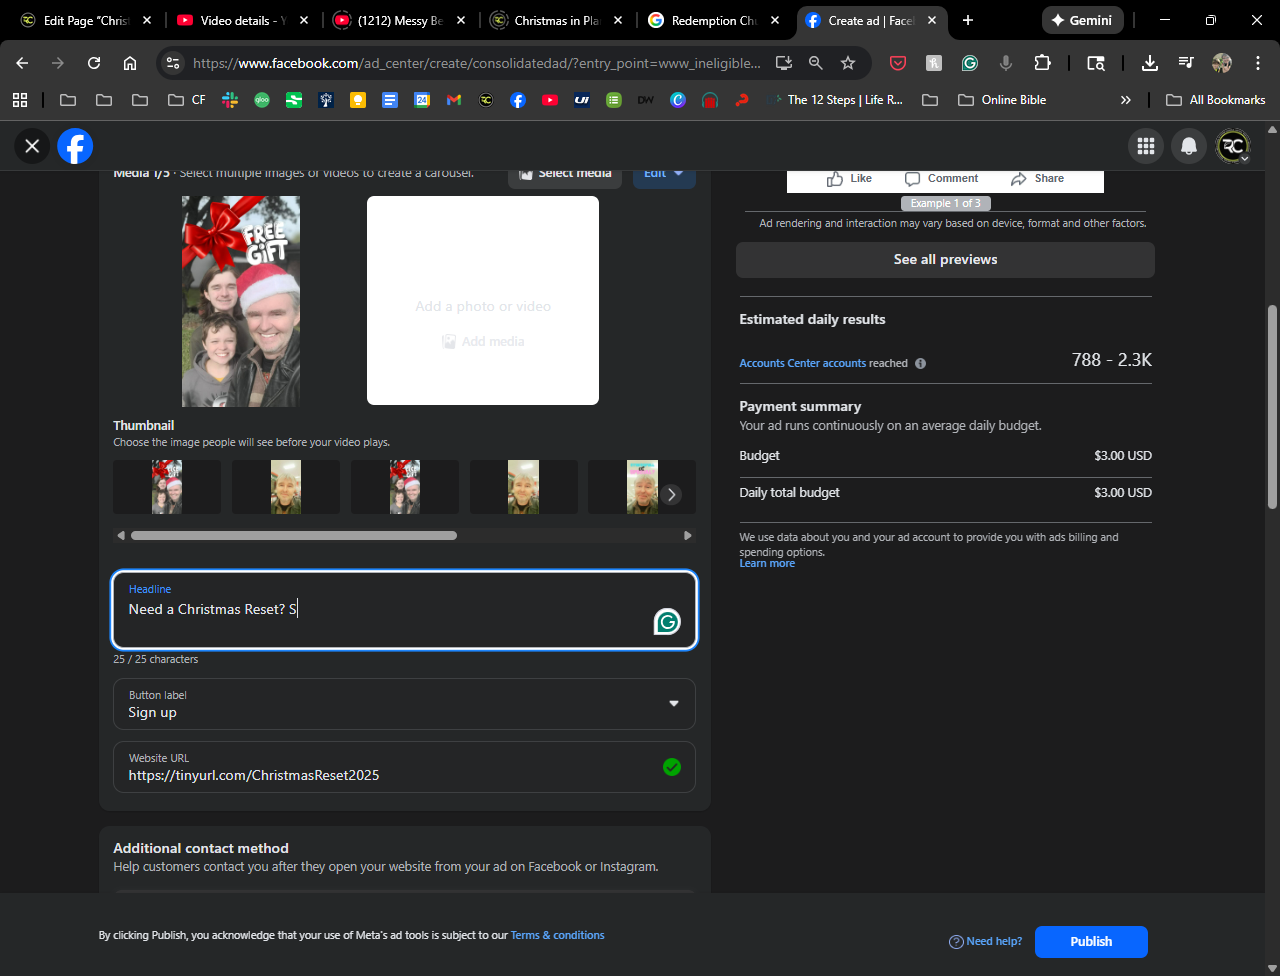1280x976 pixels.
Task: Open the Terms & conditions link
Action: point(557,935)
